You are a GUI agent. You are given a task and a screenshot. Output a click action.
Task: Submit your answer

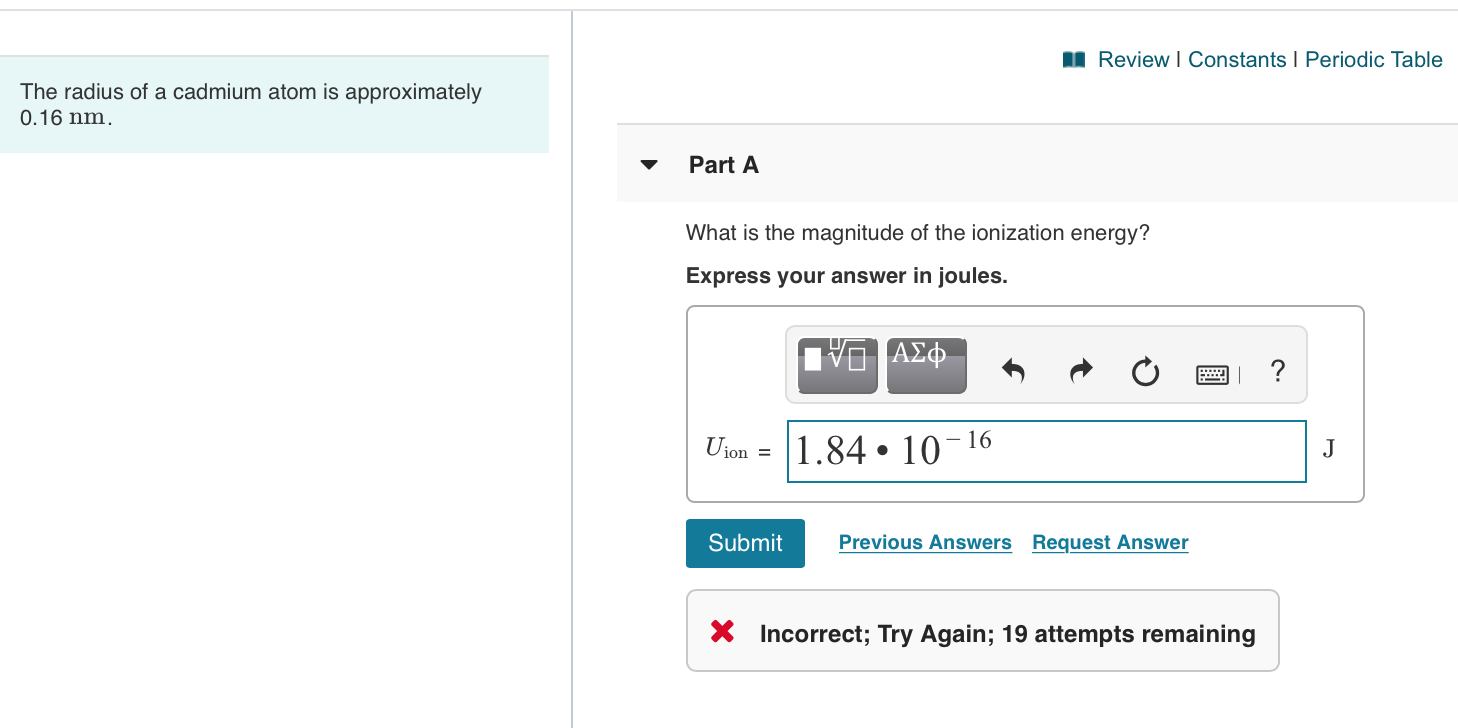[745, 543]
